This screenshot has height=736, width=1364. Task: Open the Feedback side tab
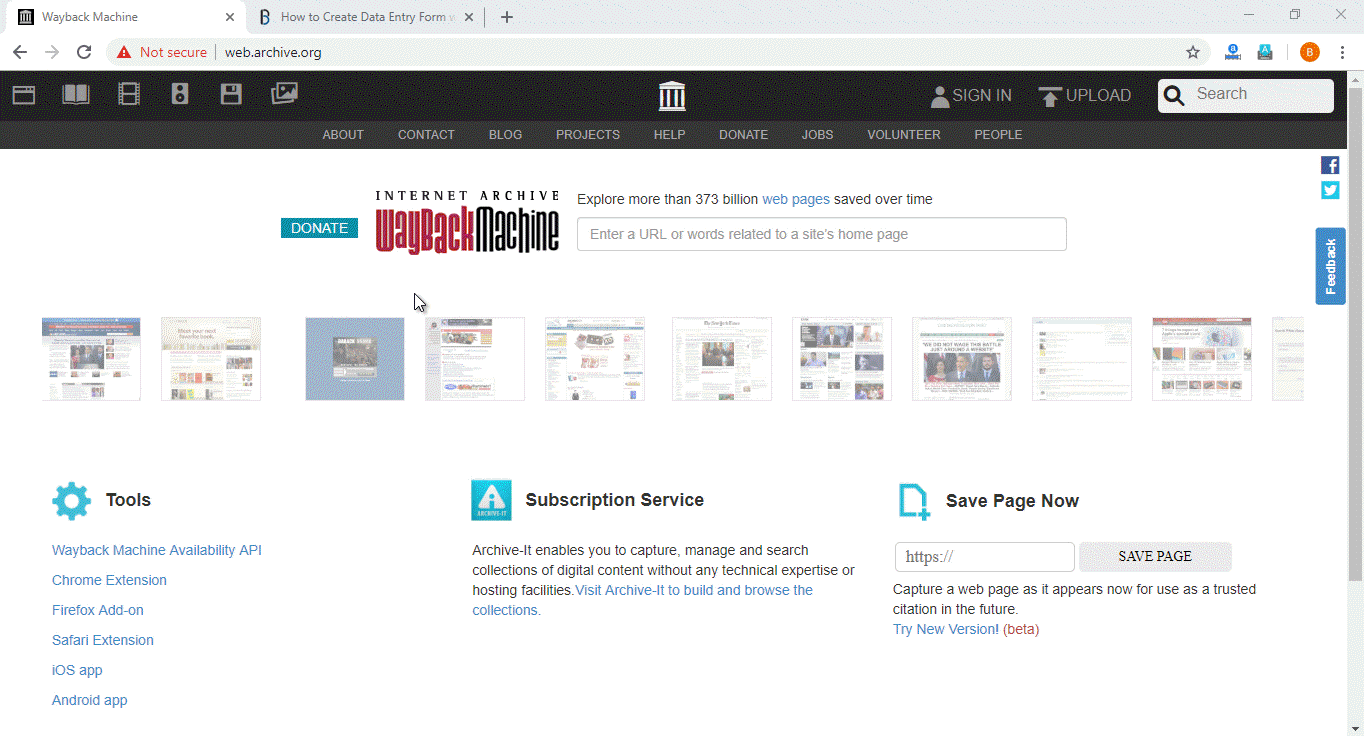[x=1330, y=266]
